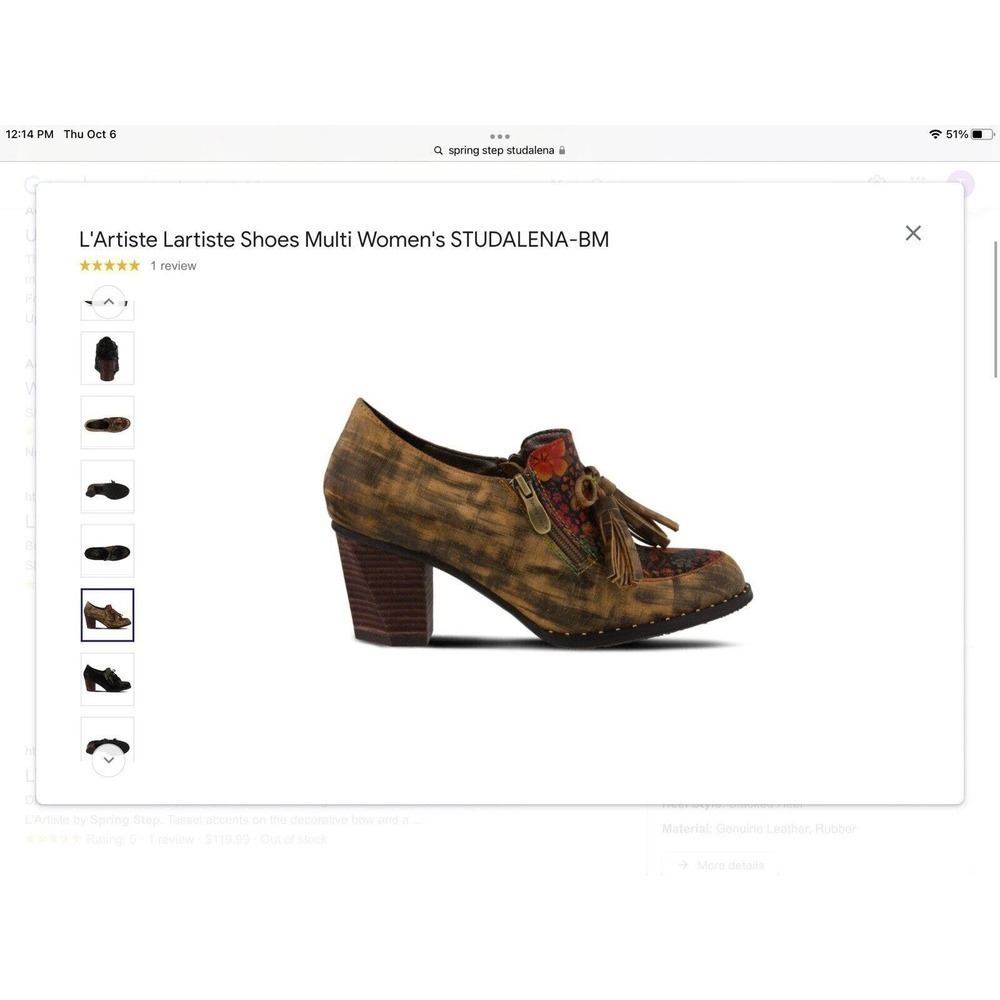This screenshot has height=1000, width=1000.
Task: Tap the Wi-Fi icon in the status bar
Action: pyautogui.click(x=933, y=132)
